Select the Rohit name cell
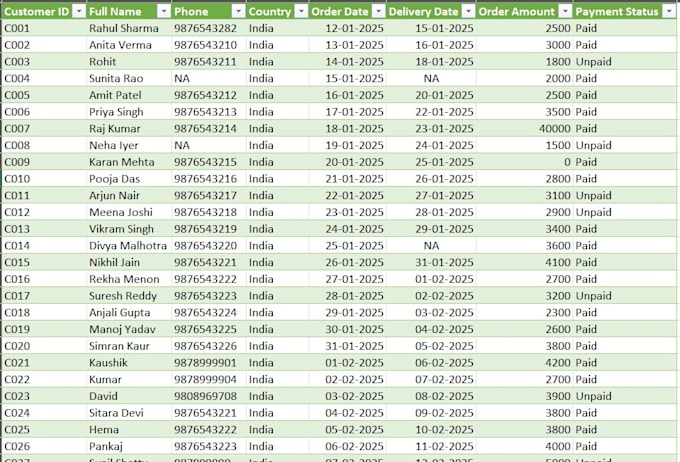Viewport: 680px width, 462px height. 129,62
